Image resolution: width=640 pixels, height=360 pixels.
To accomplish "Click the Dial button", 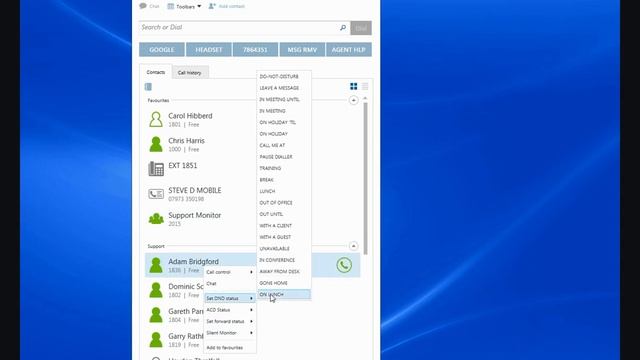I will point(361,28).
